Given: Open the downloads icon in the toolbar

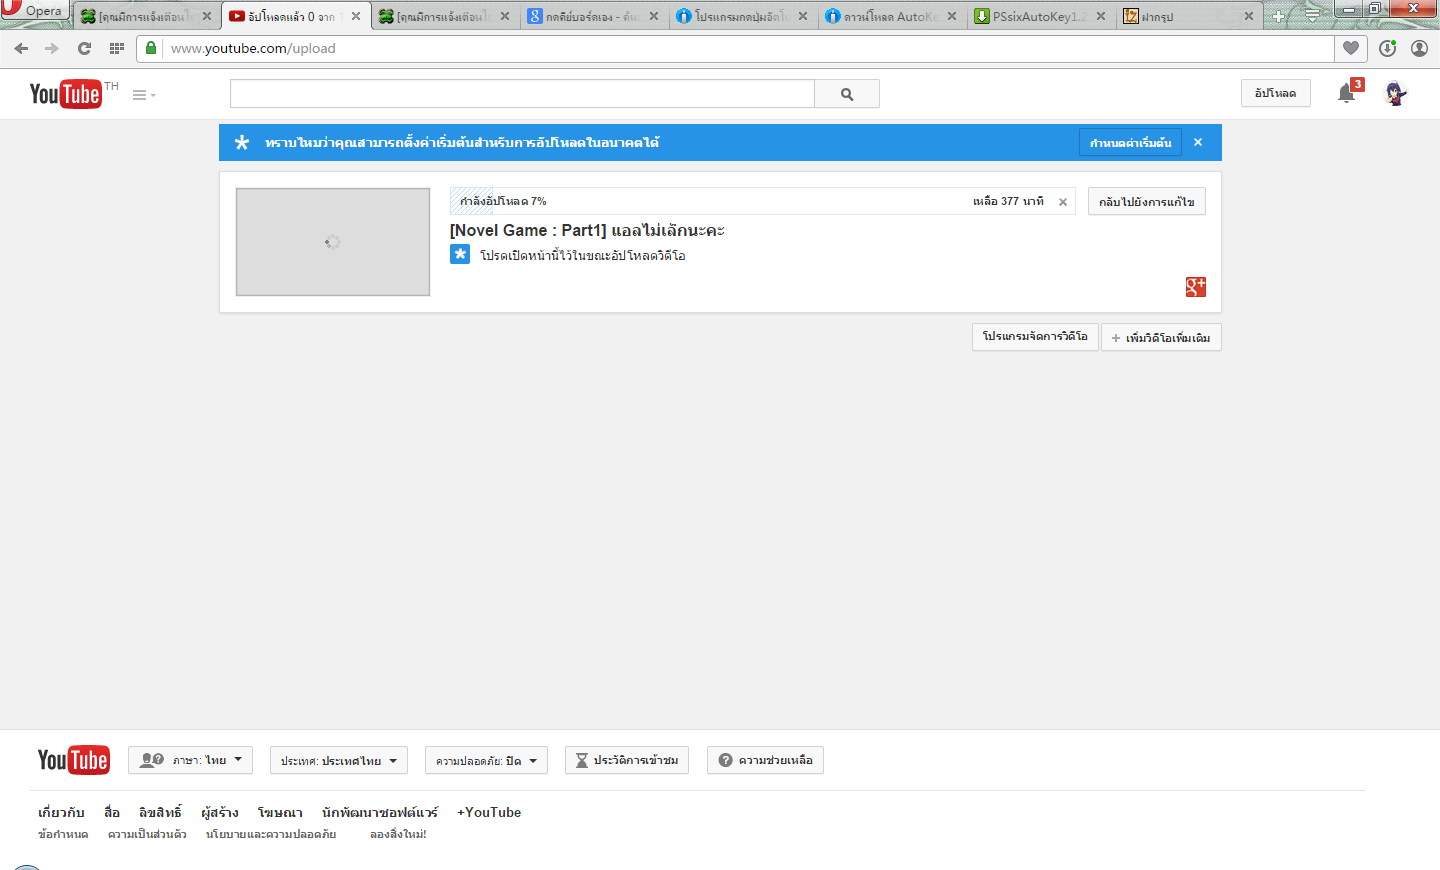Looking at the screenshot, I should tap(1387, 48).
